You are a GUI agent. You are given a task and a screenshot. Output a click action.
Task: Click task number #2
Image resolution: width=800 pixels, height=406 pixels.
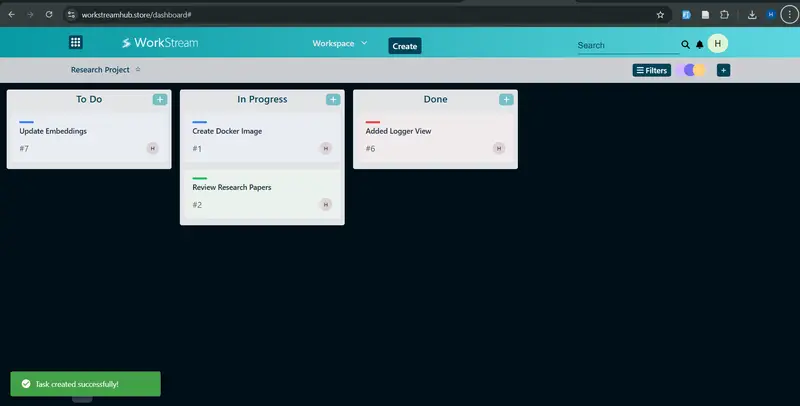coord(197,205)
